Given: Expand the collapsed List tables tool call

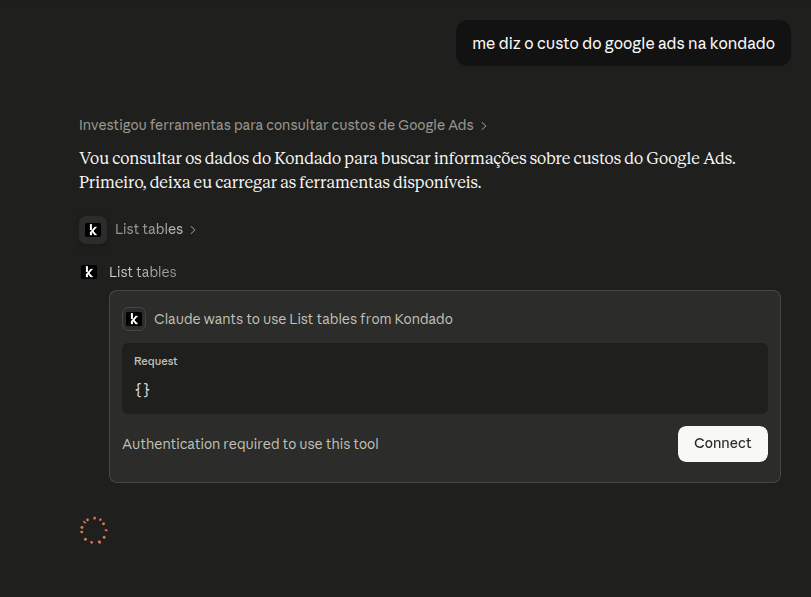Looking at the screenshot, I should tap(155, 229).
